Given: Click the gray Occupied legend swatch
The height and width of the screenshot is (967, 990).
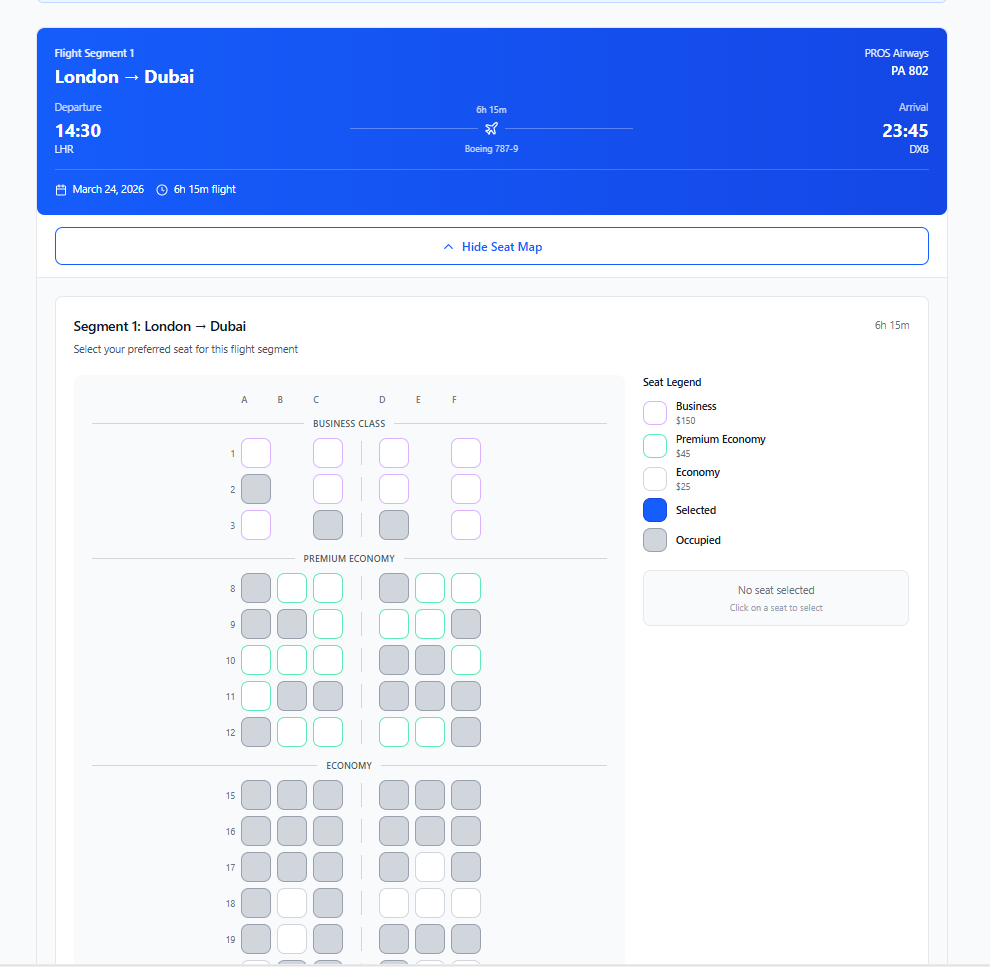Looking at the screenshot, I should pos(655,540).
